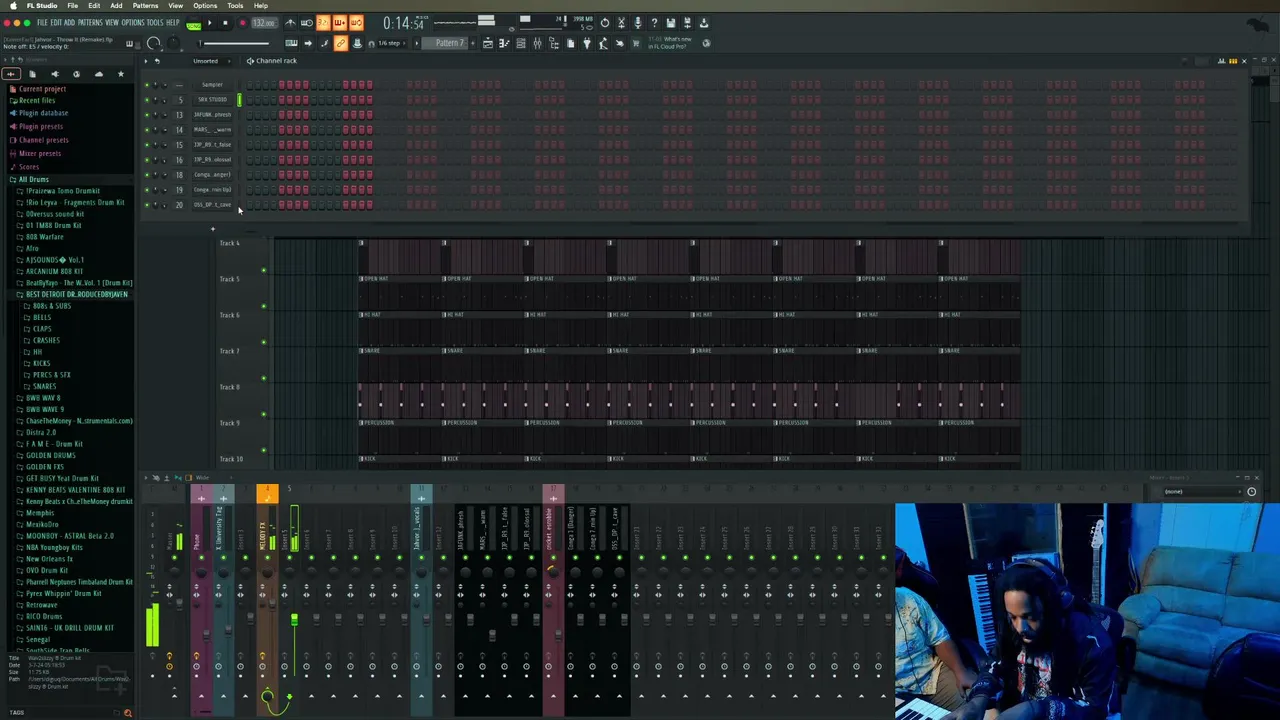Expand the OVO Drum Kit folder
This screenshot has height=720, width=1280.
coord(45,571)
